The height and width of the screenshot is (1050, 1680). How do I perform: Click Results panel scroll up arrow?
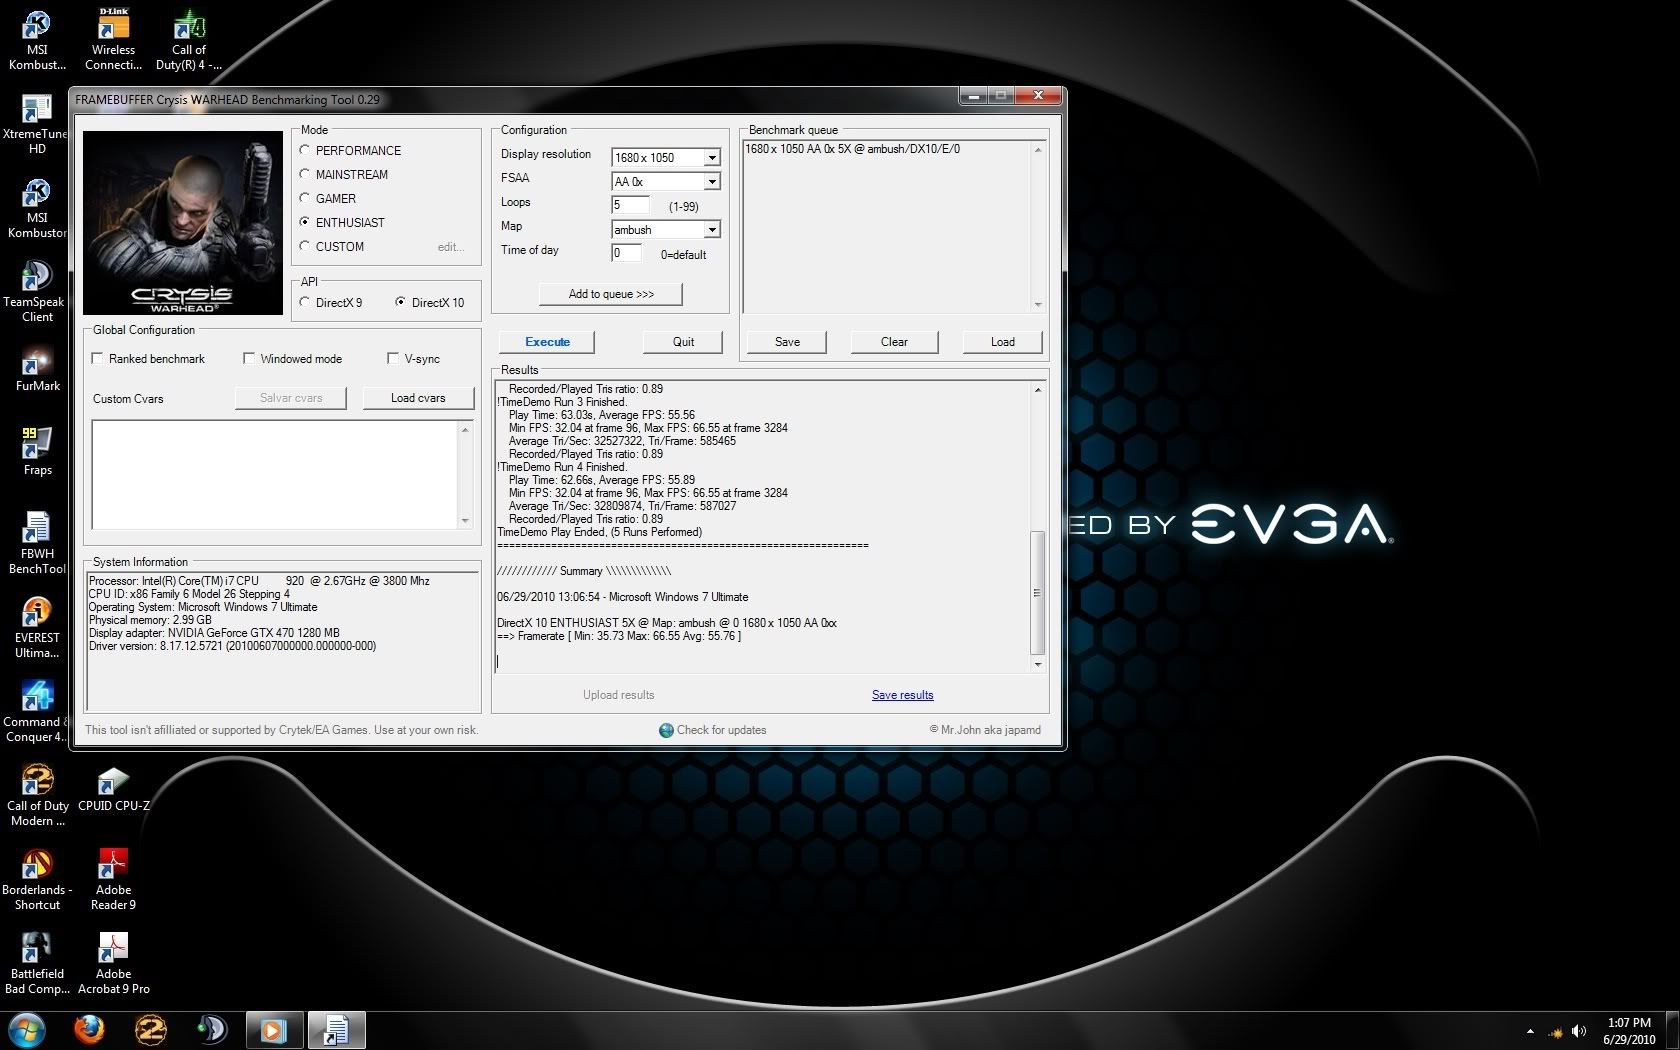tap(1037, 389)
